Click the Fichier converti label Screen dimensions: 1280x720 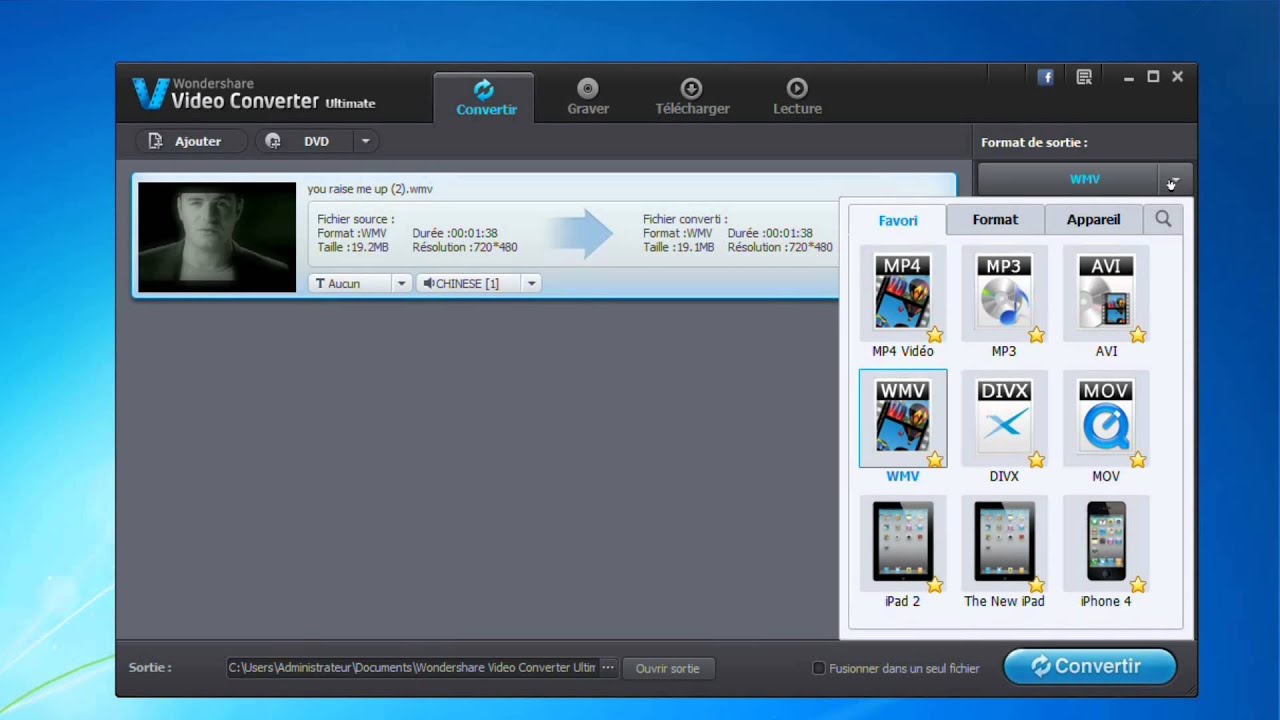tap(685, 219)
